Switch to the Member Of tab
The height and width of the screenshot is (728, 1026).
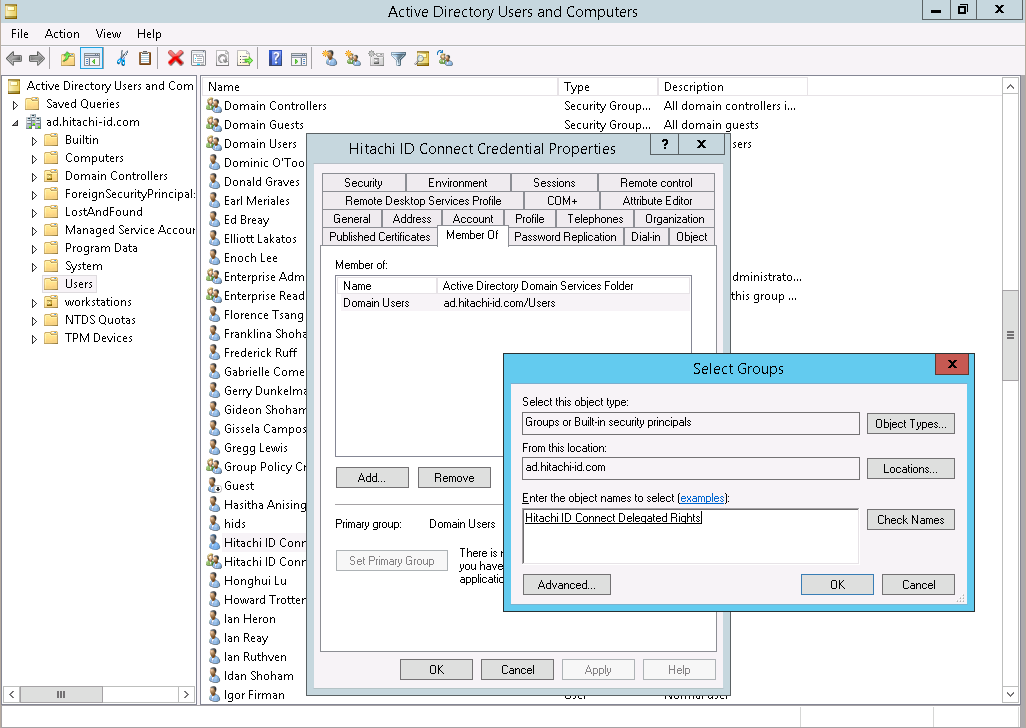[x=470, y=236]
